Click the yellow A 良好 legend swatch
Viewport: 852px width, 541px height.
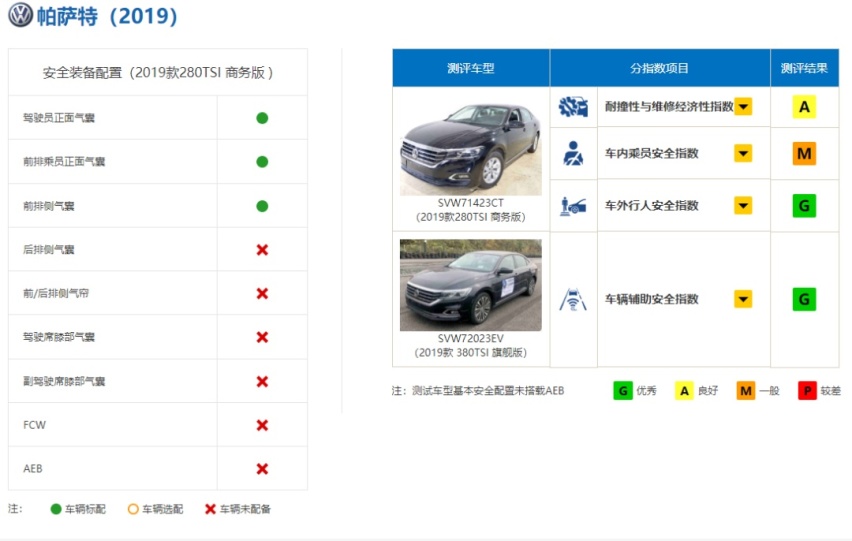click(x=684, y=391)
